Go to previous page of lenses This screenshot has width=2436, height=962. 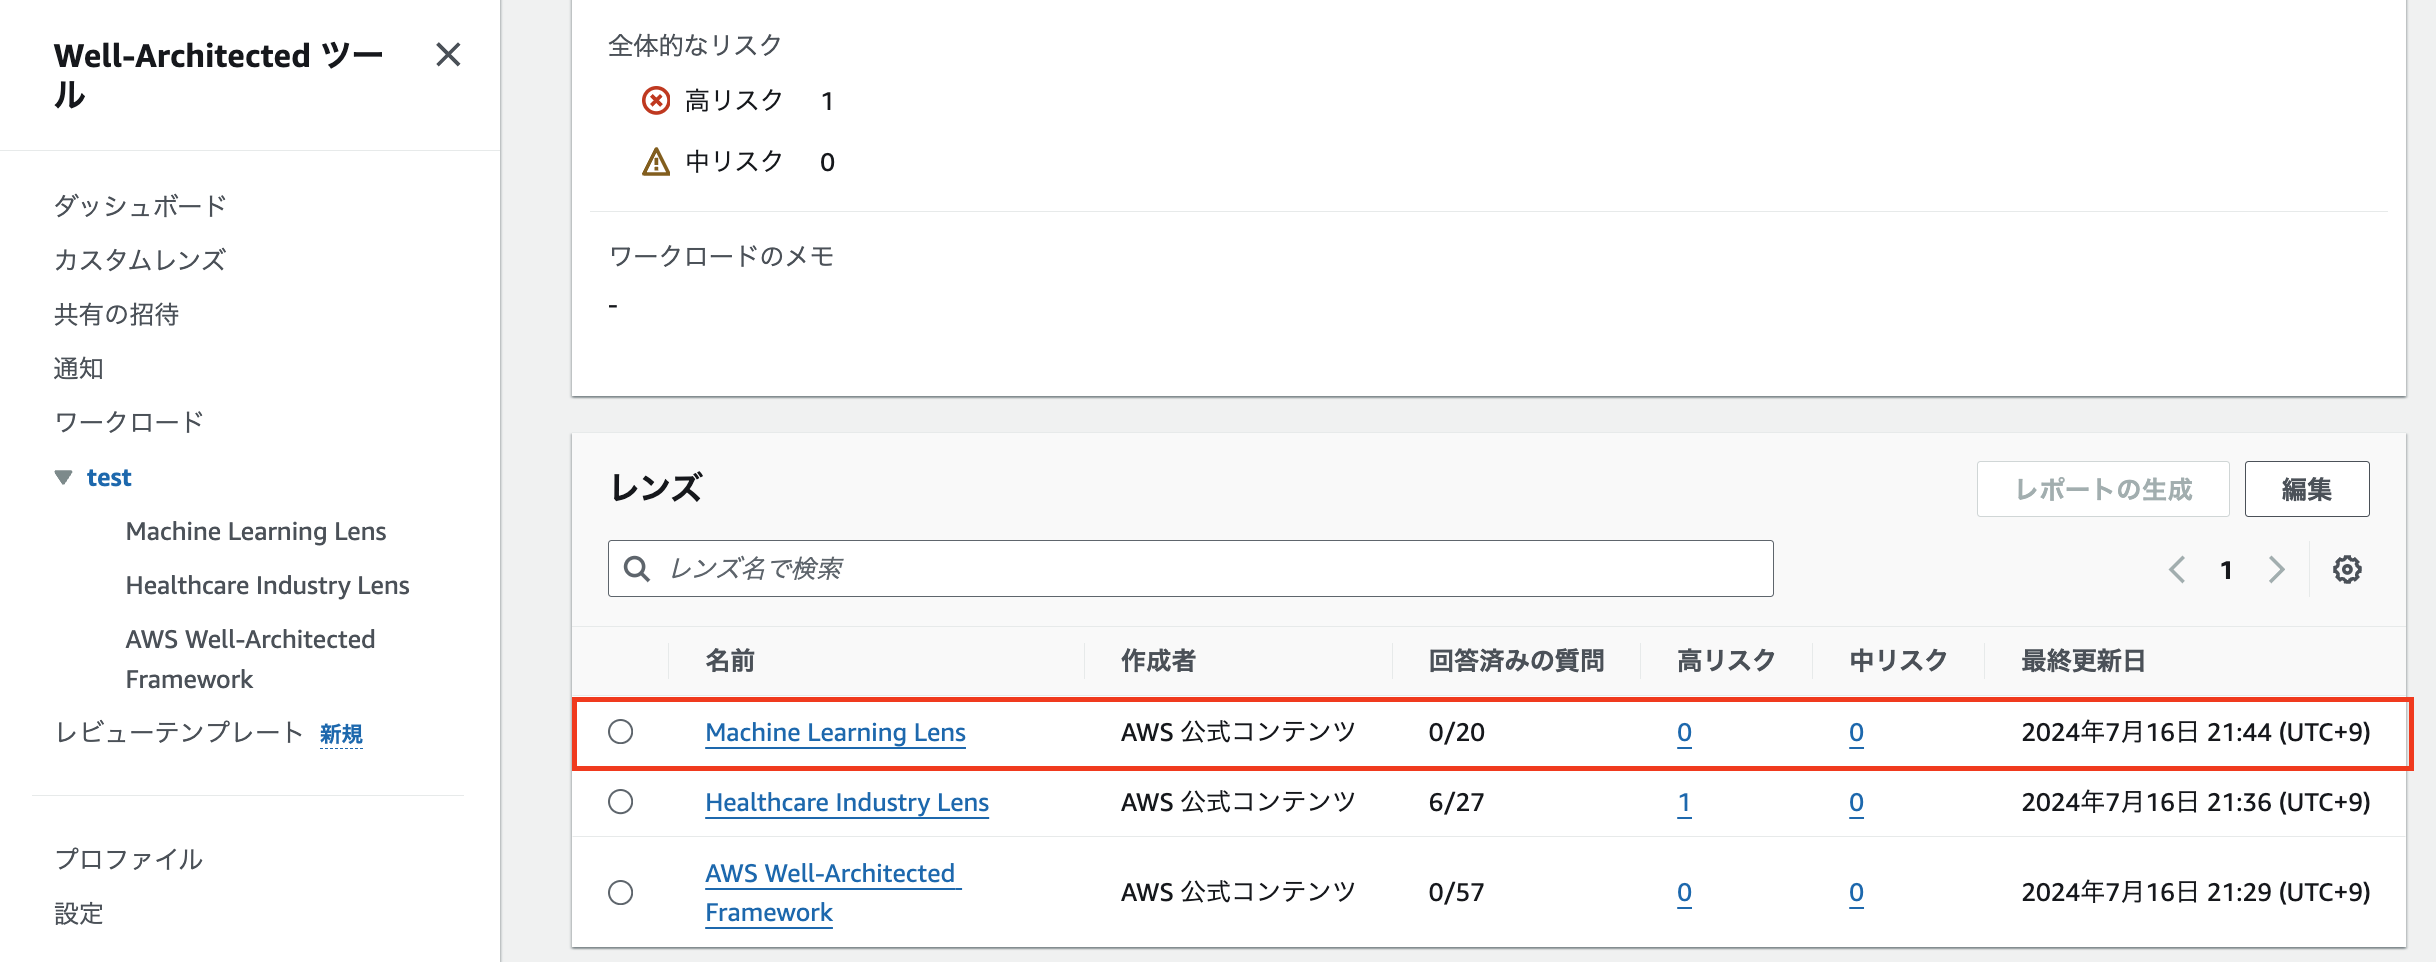click(x=2177, y=570)
